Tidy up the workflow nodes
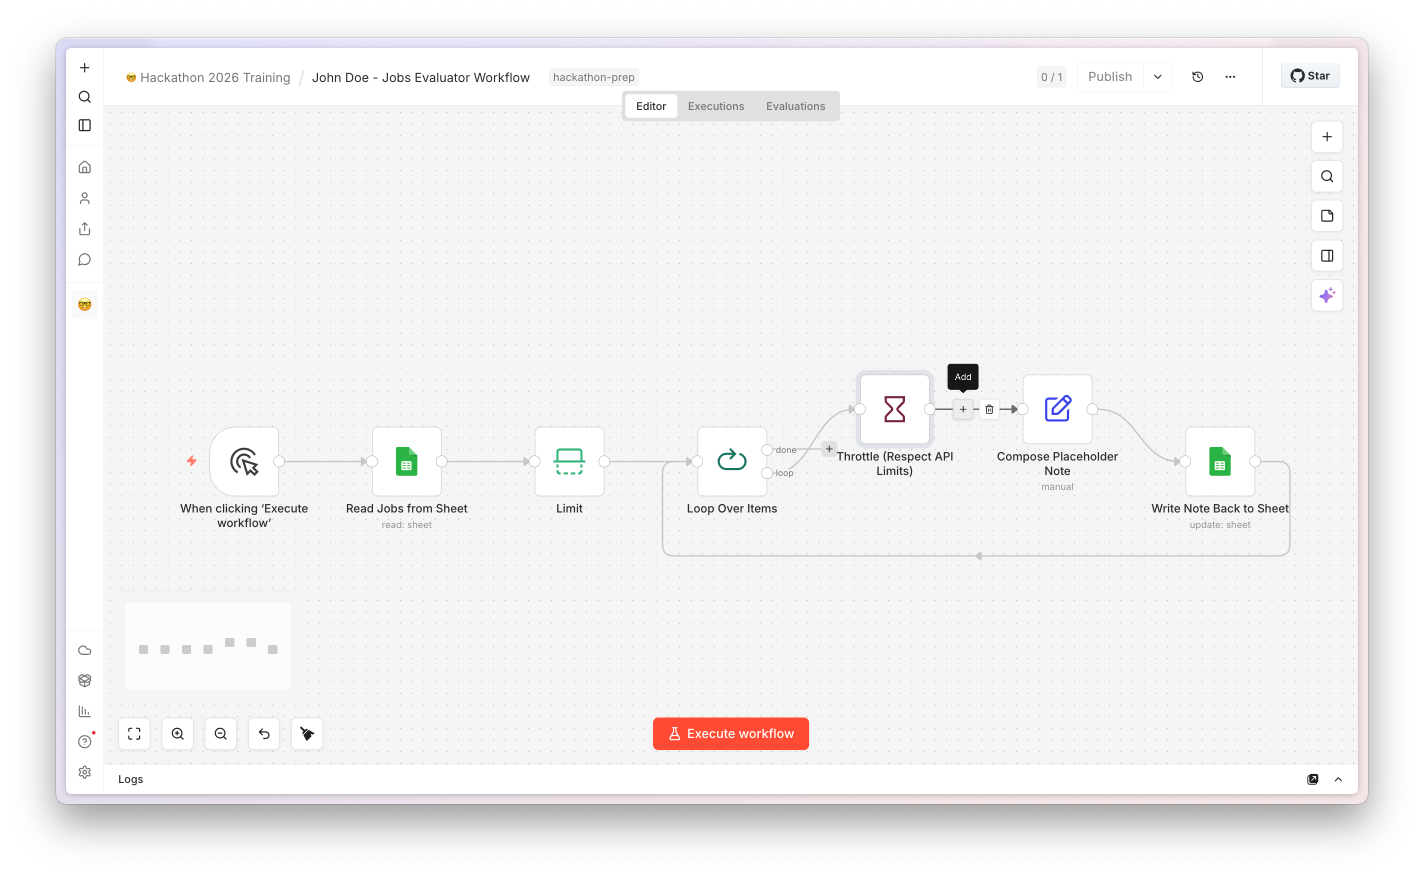 (x=307, y=734)
